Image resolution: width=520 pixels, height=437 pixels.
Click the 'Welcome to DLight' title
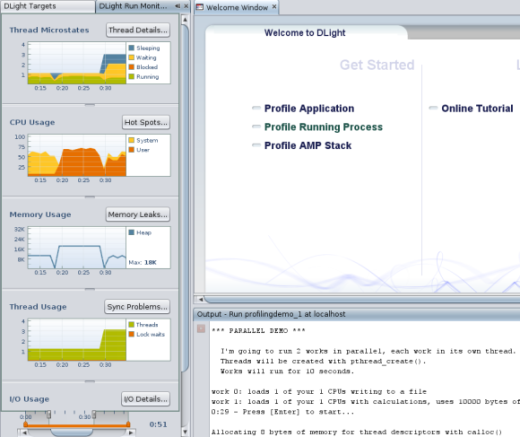coord(305,33)
